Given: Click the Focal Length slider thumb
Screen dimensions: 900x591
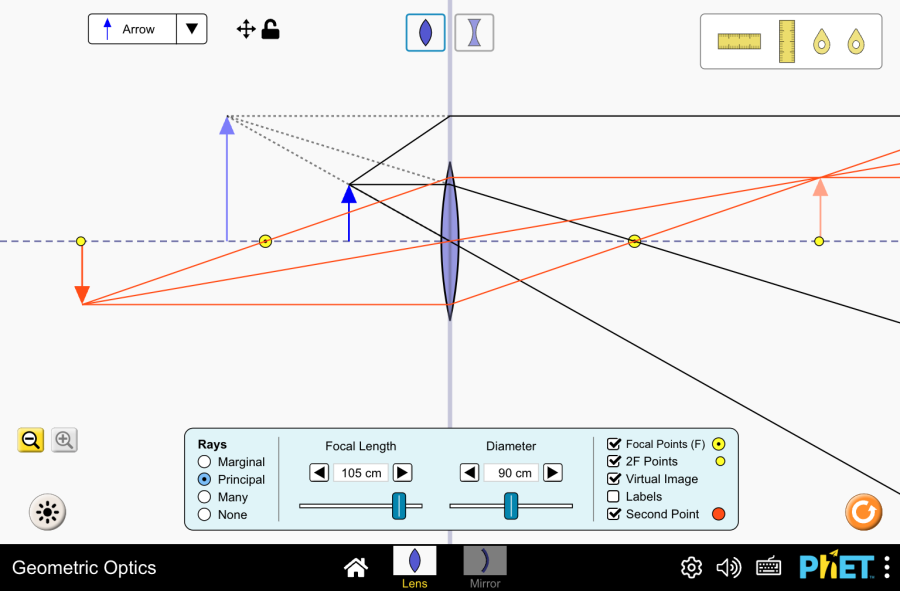Looking at the screenshot, I should click(x=399, y=506).
